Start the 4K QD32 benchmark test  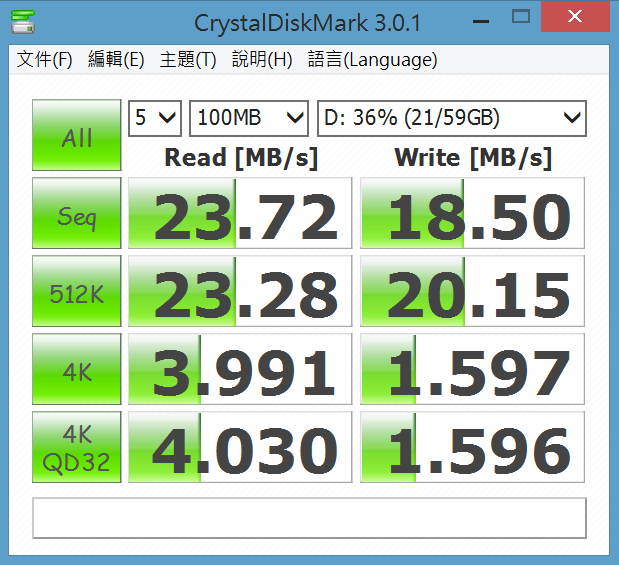pos(77,447)
